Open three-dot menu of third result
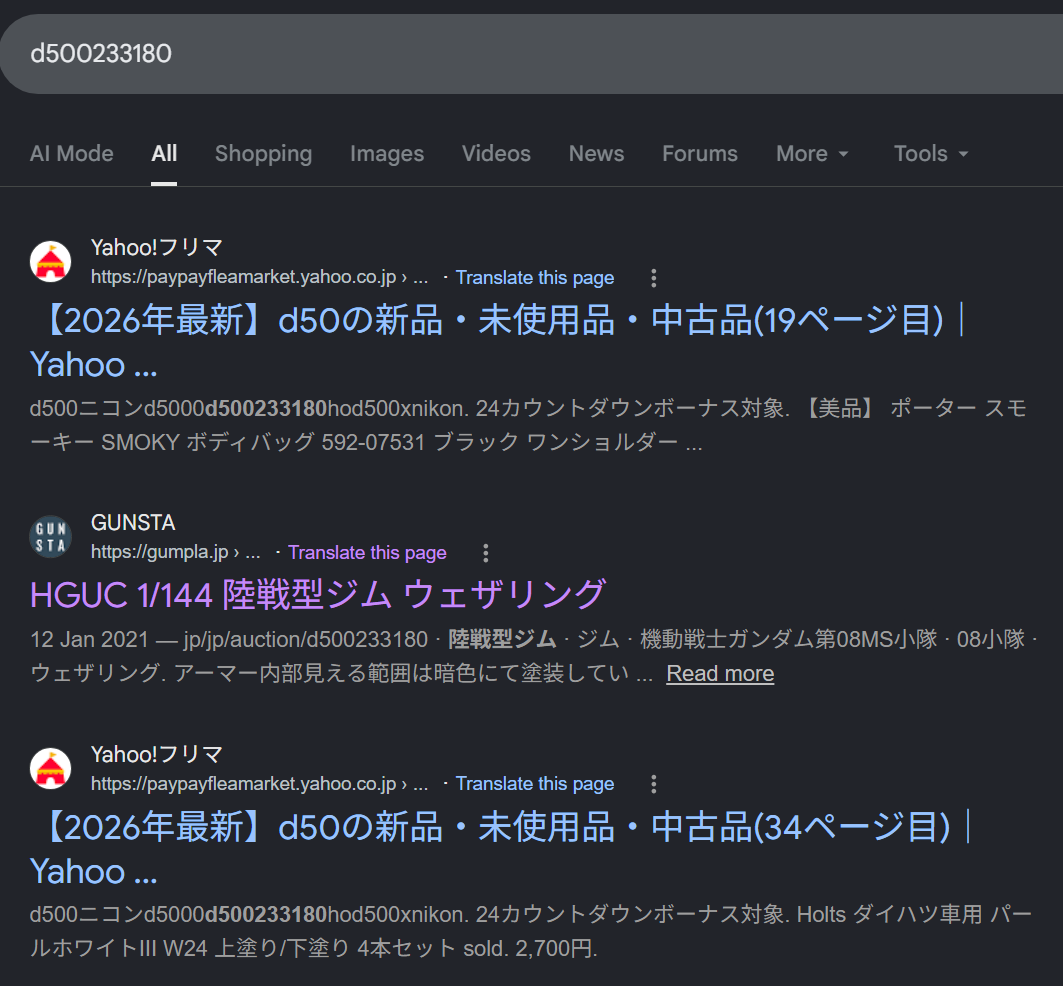 [654, 784]
